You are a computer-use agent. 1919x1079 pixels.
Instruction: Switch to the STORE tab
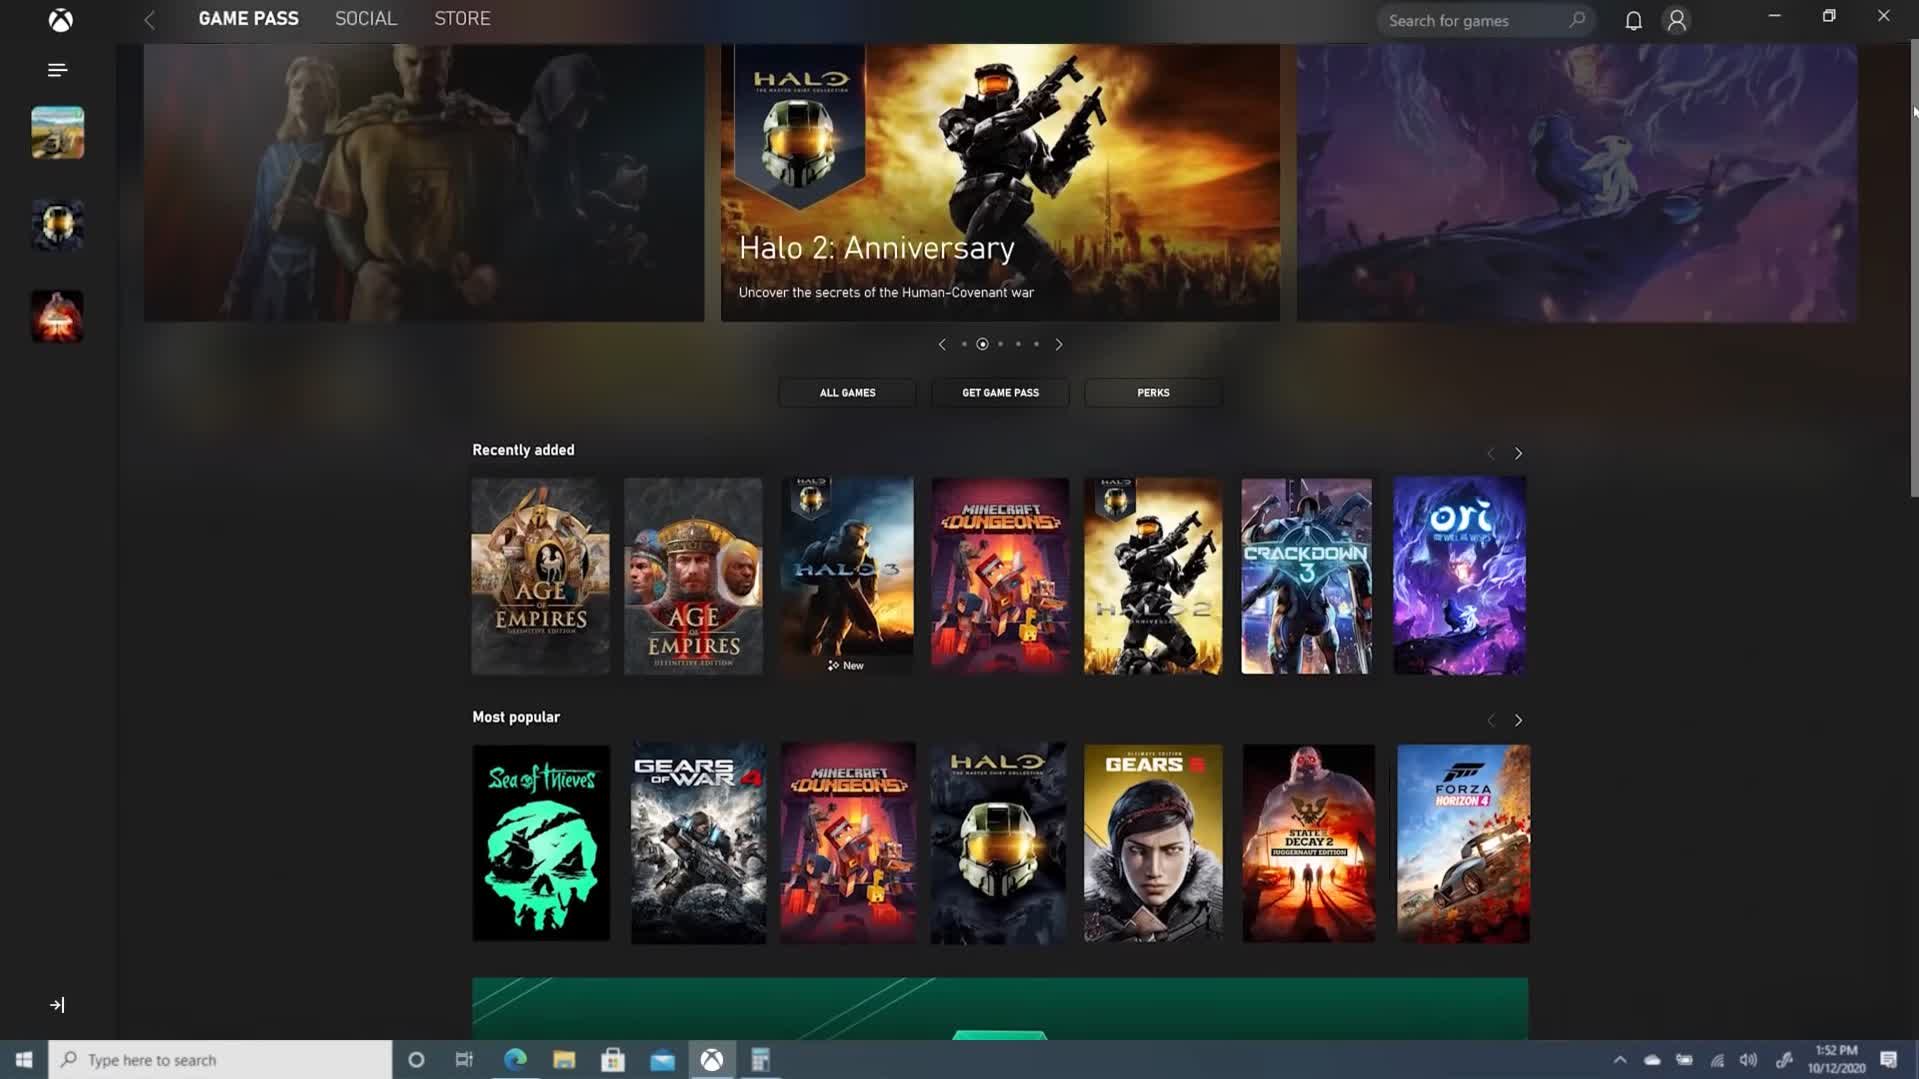[x=462, y=19]
